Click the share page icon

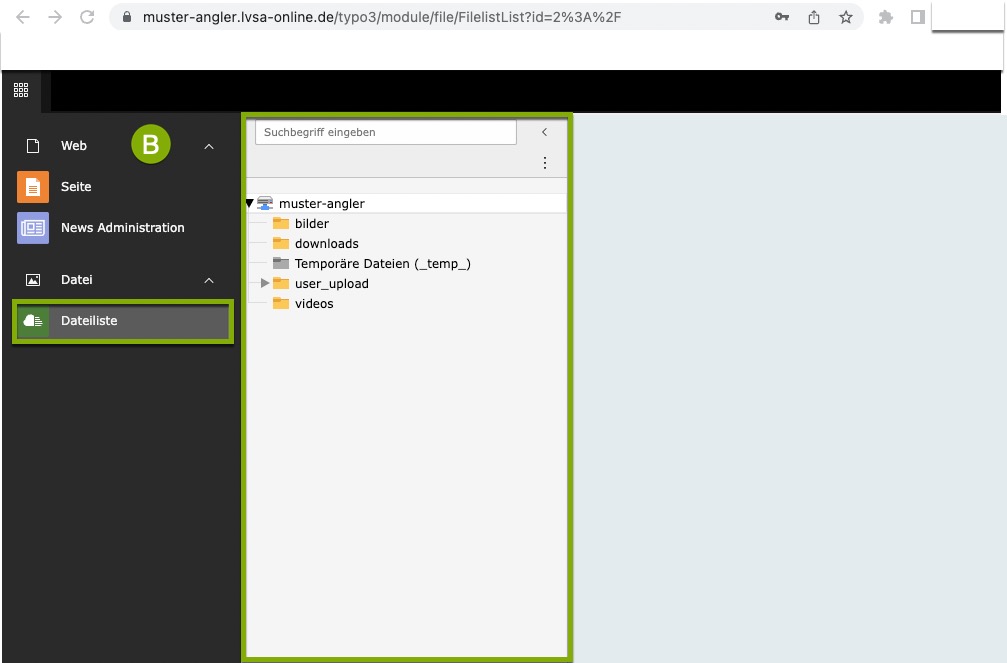[x=814, y=17]
